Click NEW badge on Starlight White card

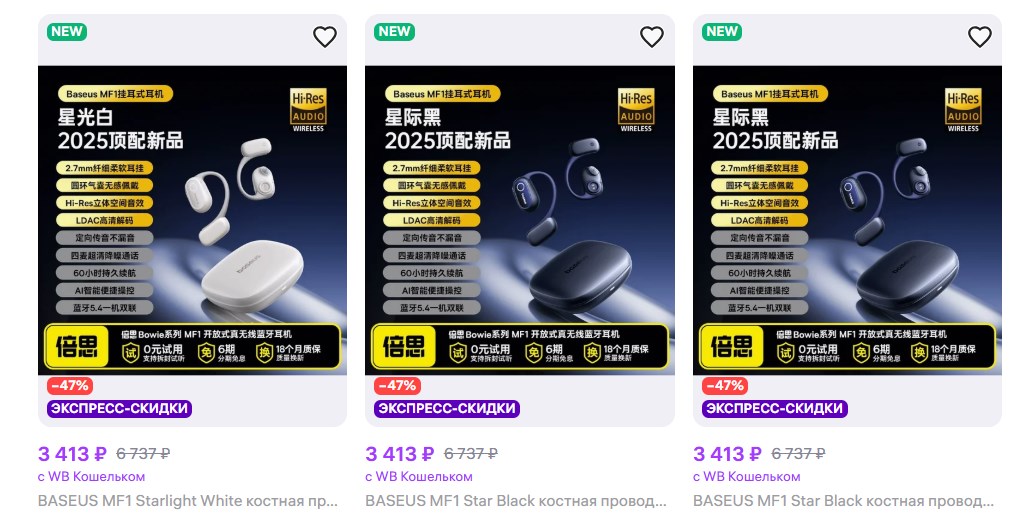(x=67, y=32)
